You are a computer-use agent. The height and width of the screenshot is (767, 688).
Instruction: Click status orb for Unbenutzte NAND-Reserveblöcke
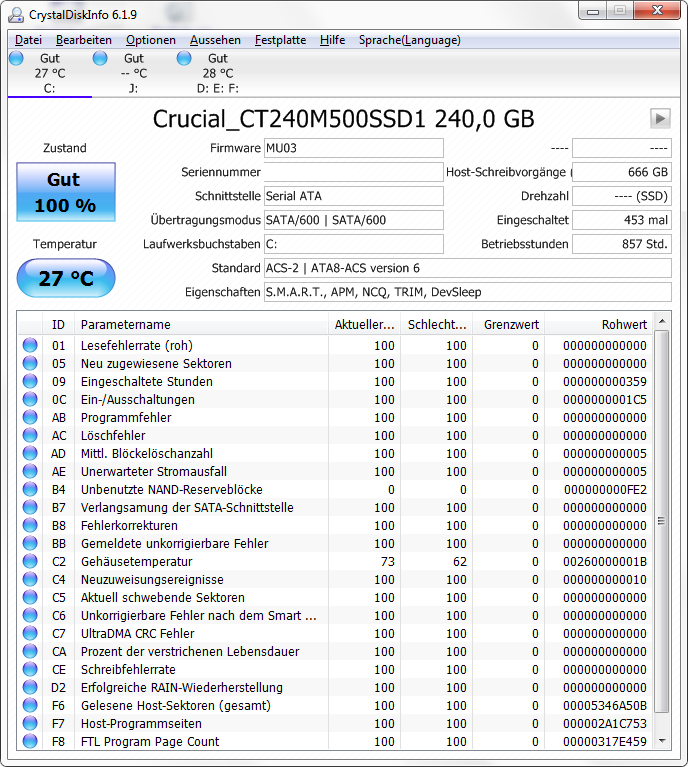pyautogui.click(x=30, y=490)
